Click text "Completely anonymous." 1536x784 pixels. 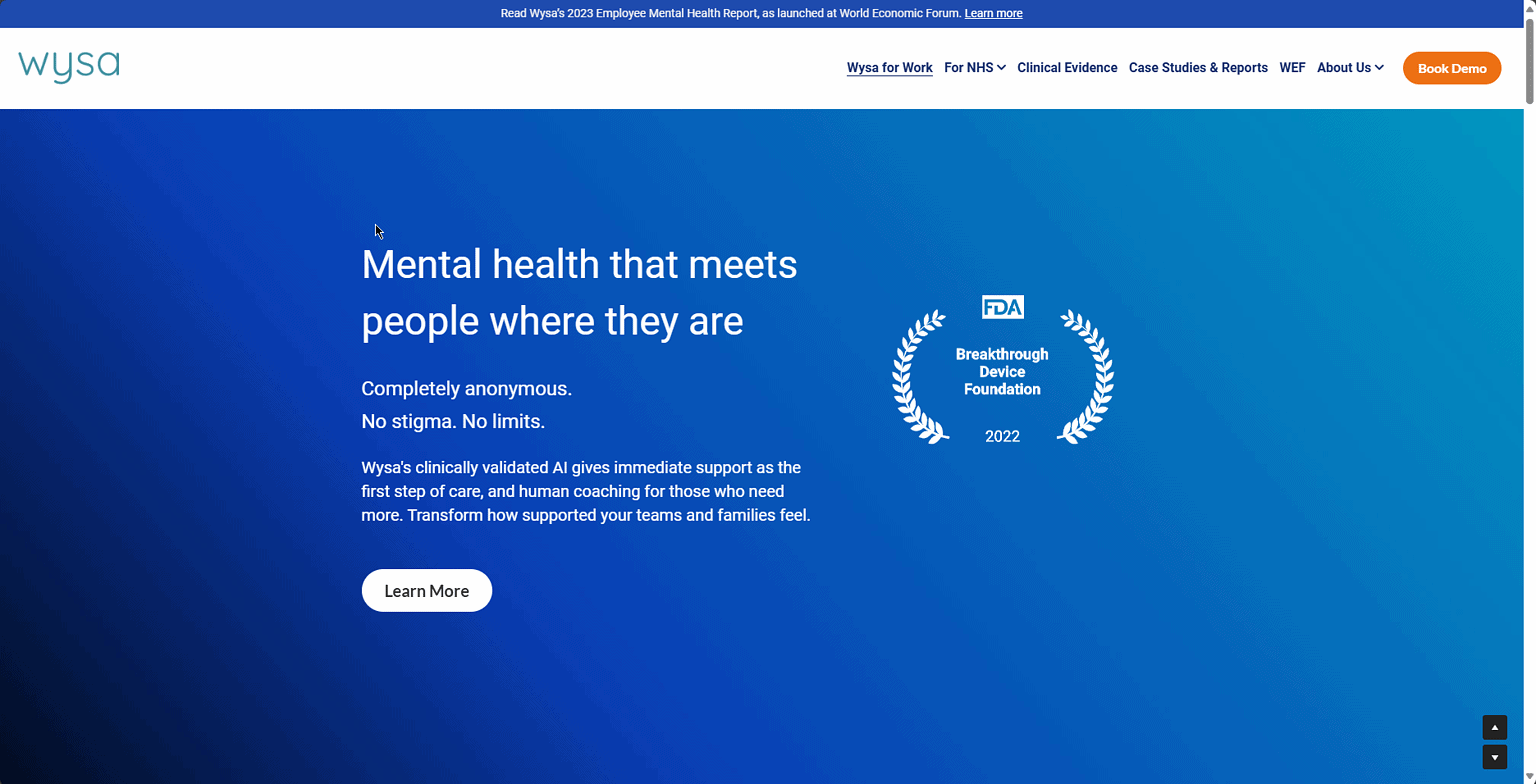466,388
